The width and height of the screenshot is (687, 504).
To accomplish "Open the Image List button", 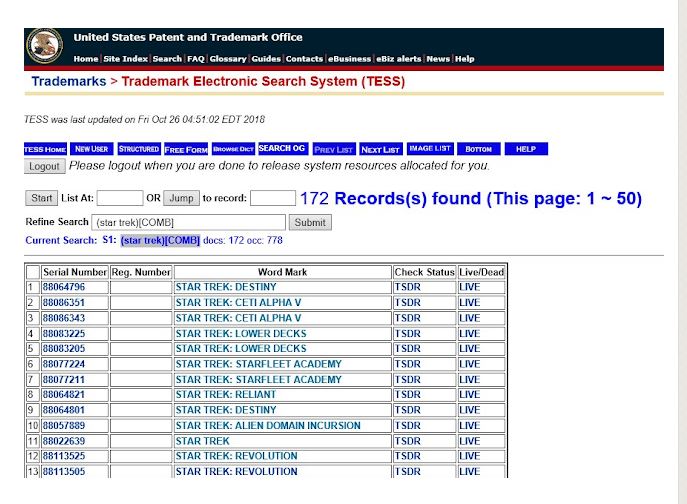I will (x=430, y=149).
